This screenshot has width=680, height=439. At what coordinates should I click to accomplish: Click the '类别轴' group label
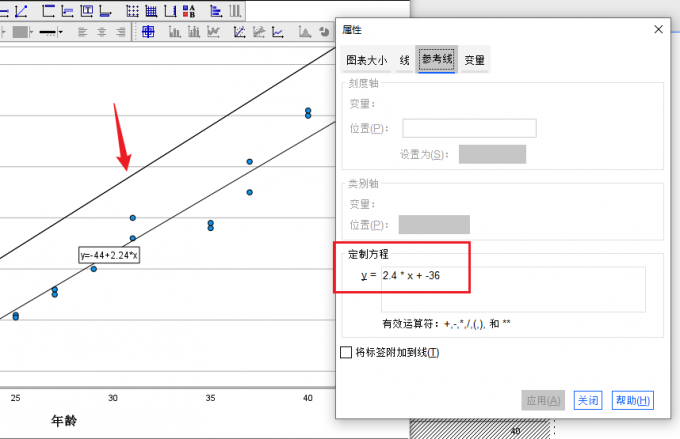point(363,184)
